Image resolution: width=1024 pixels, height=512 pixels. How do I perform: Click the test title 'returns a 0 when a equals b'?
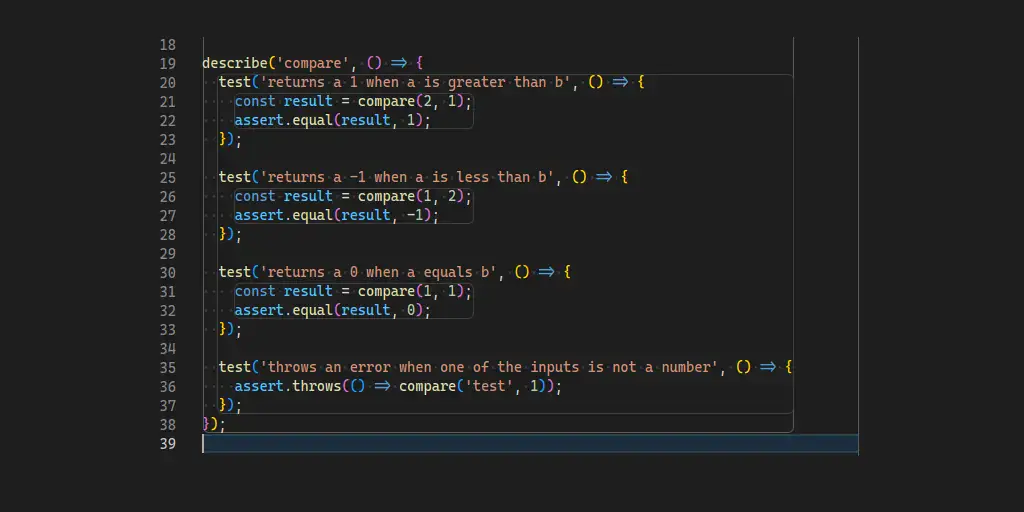click(x=378, y=272)
